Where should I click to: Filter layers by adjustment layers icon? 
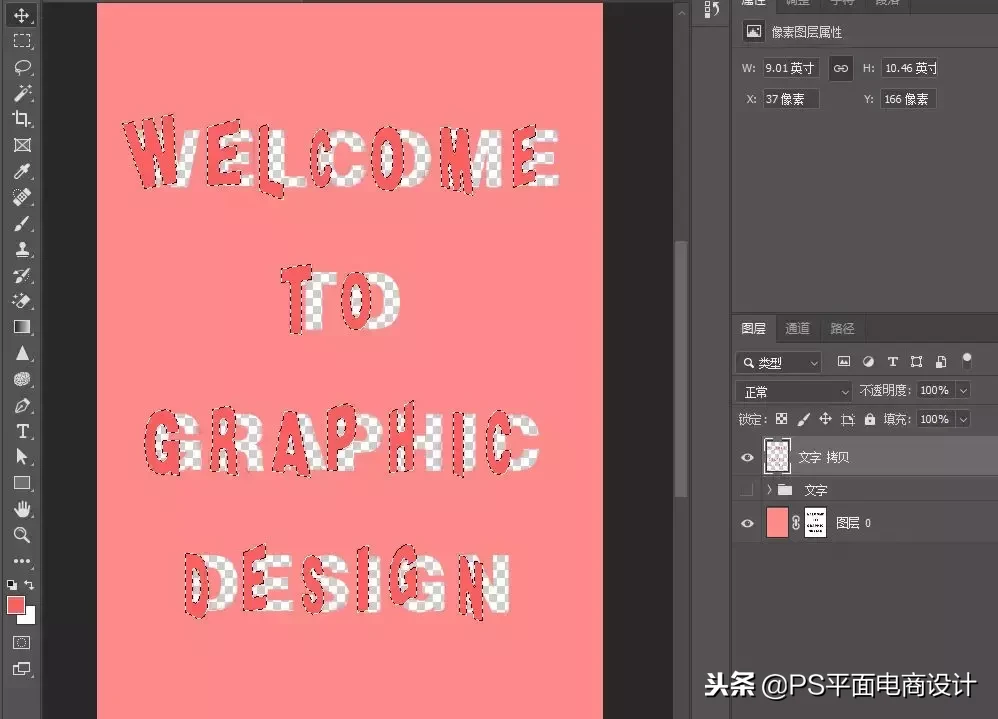coord(868,361)
